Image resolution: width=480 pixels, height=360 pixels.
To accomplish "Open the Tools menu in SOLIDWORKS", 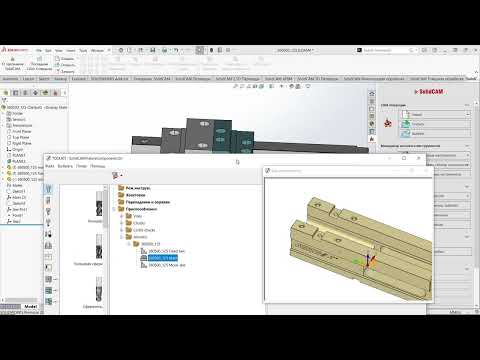I will click(83, 50).
